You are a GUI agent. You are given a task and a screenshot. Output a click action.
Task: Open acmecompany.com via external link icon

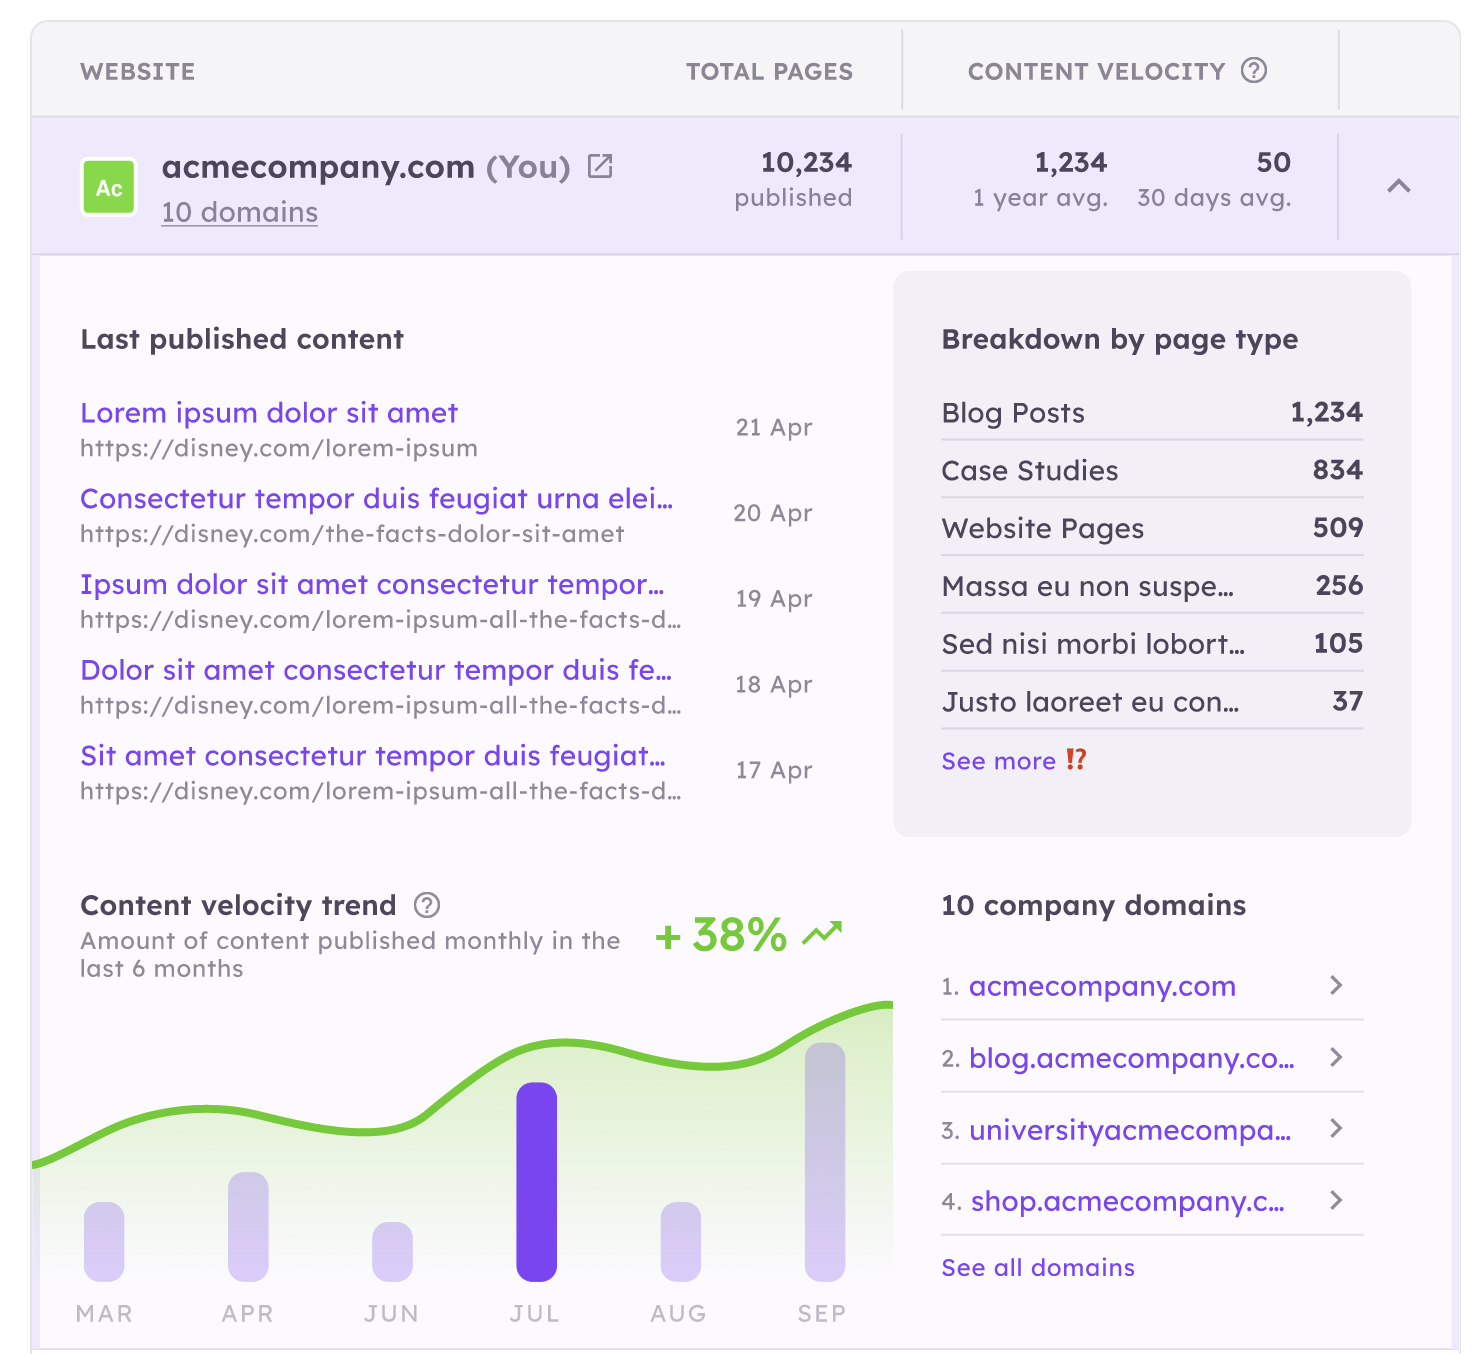[x=600, y=167]
